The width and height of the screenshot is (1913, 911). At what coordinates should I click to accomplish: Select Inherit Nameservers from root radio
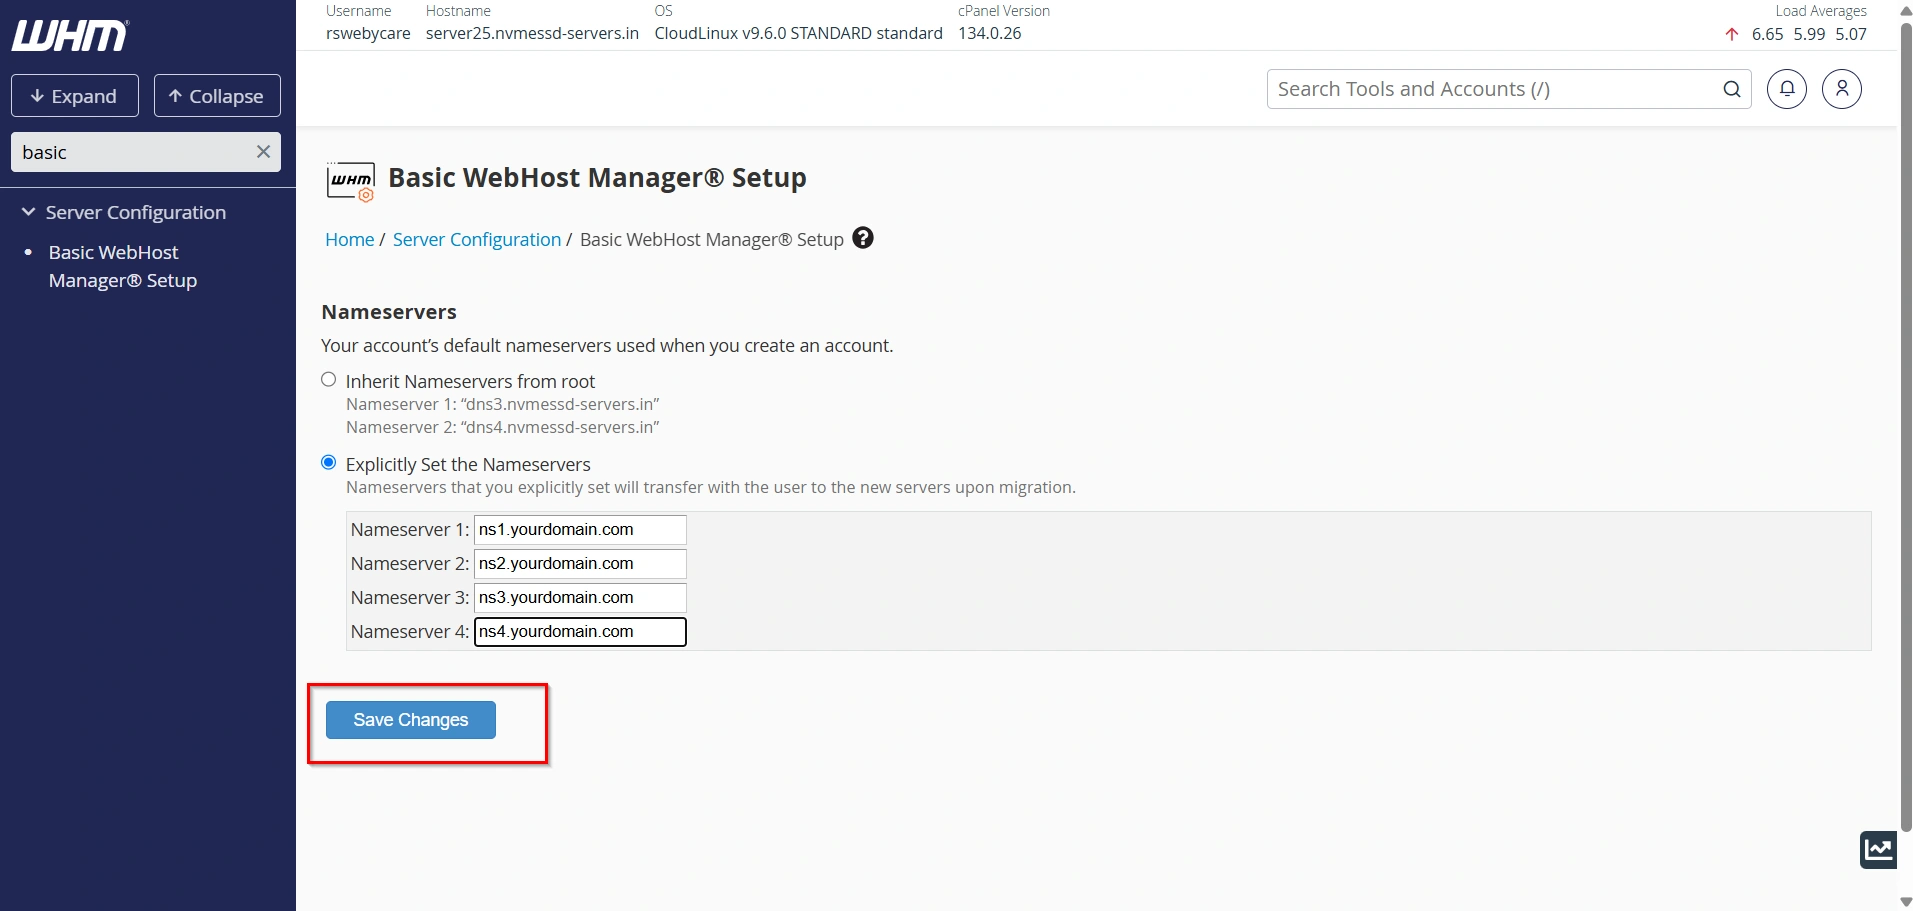328,380
